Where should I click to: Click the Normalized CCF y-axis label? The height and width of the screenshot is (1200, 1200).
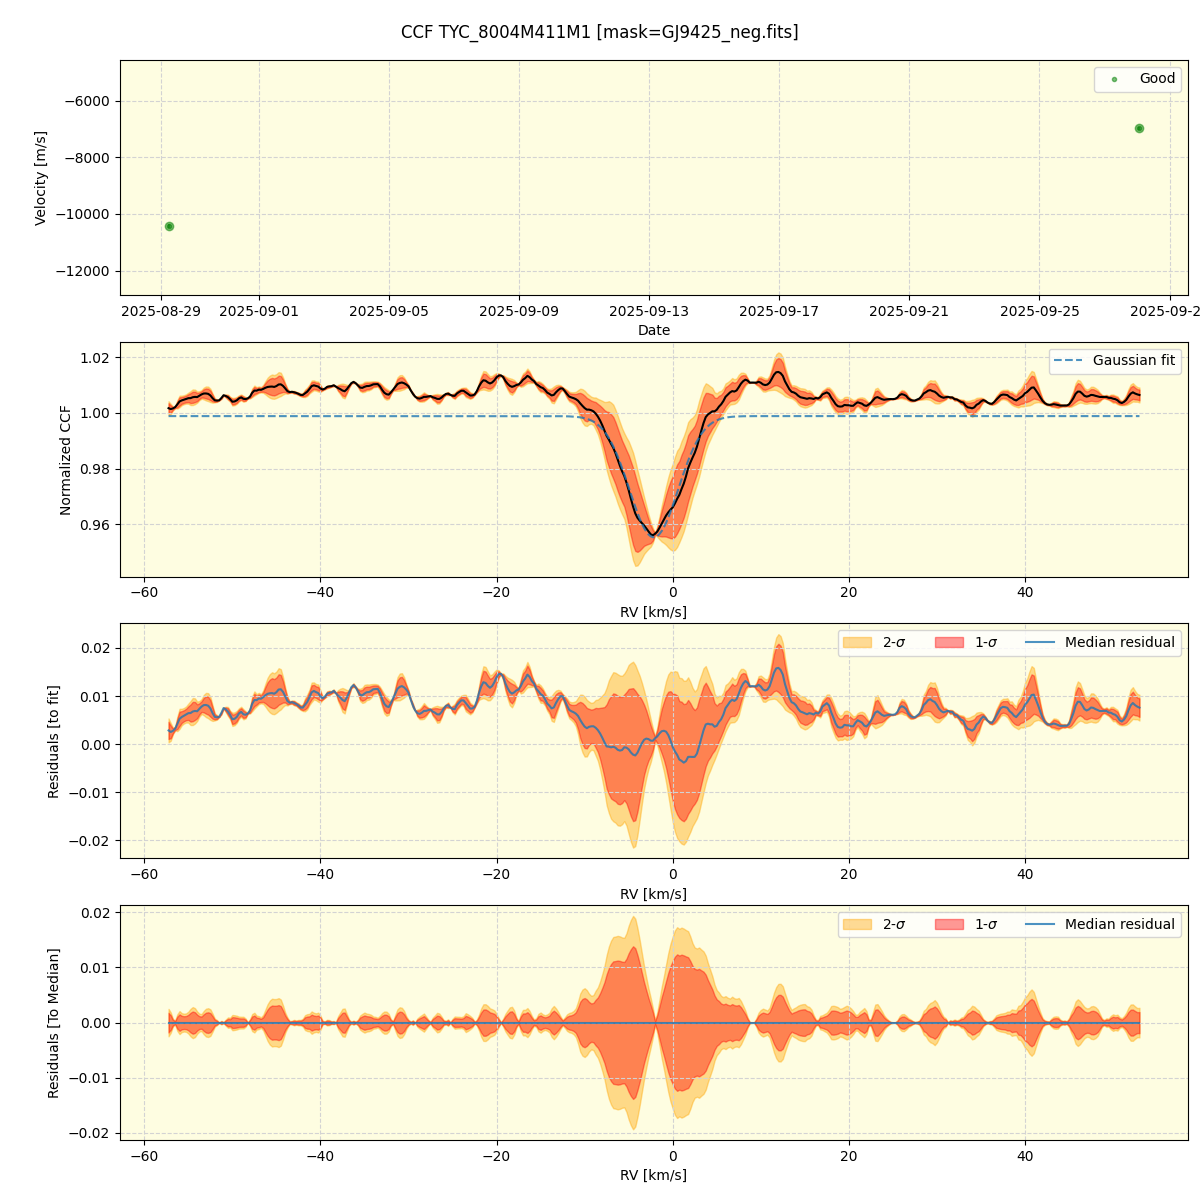click(x=66, y=460)
